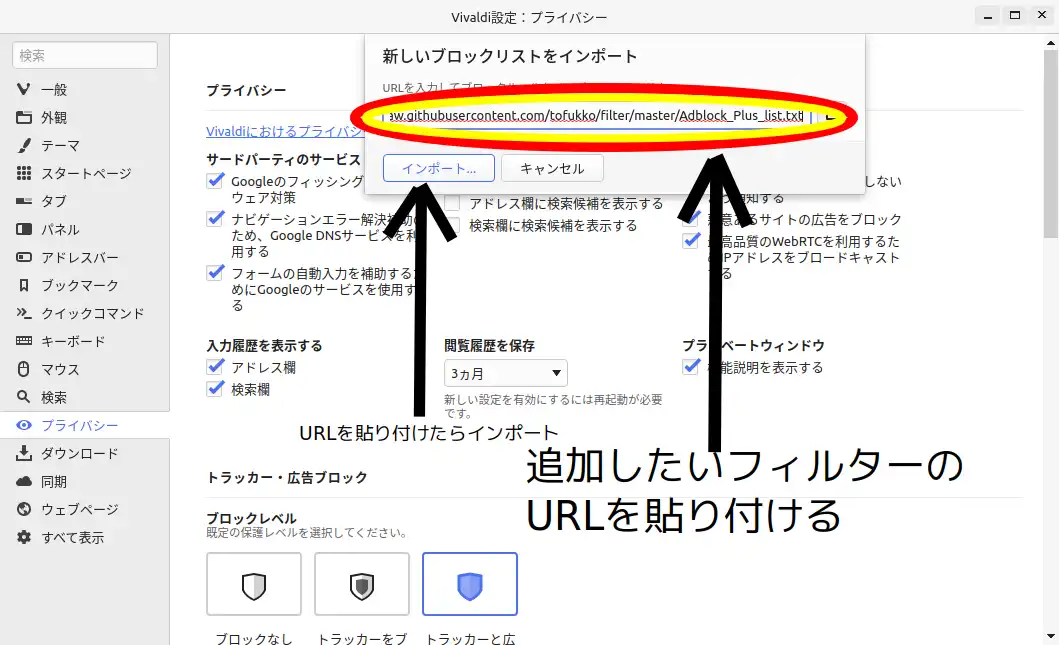Screen dimensions: 1059x645
Task: Toggle Googleのフィッシング対策 checkbox
Action: click(x=215, y=181)
